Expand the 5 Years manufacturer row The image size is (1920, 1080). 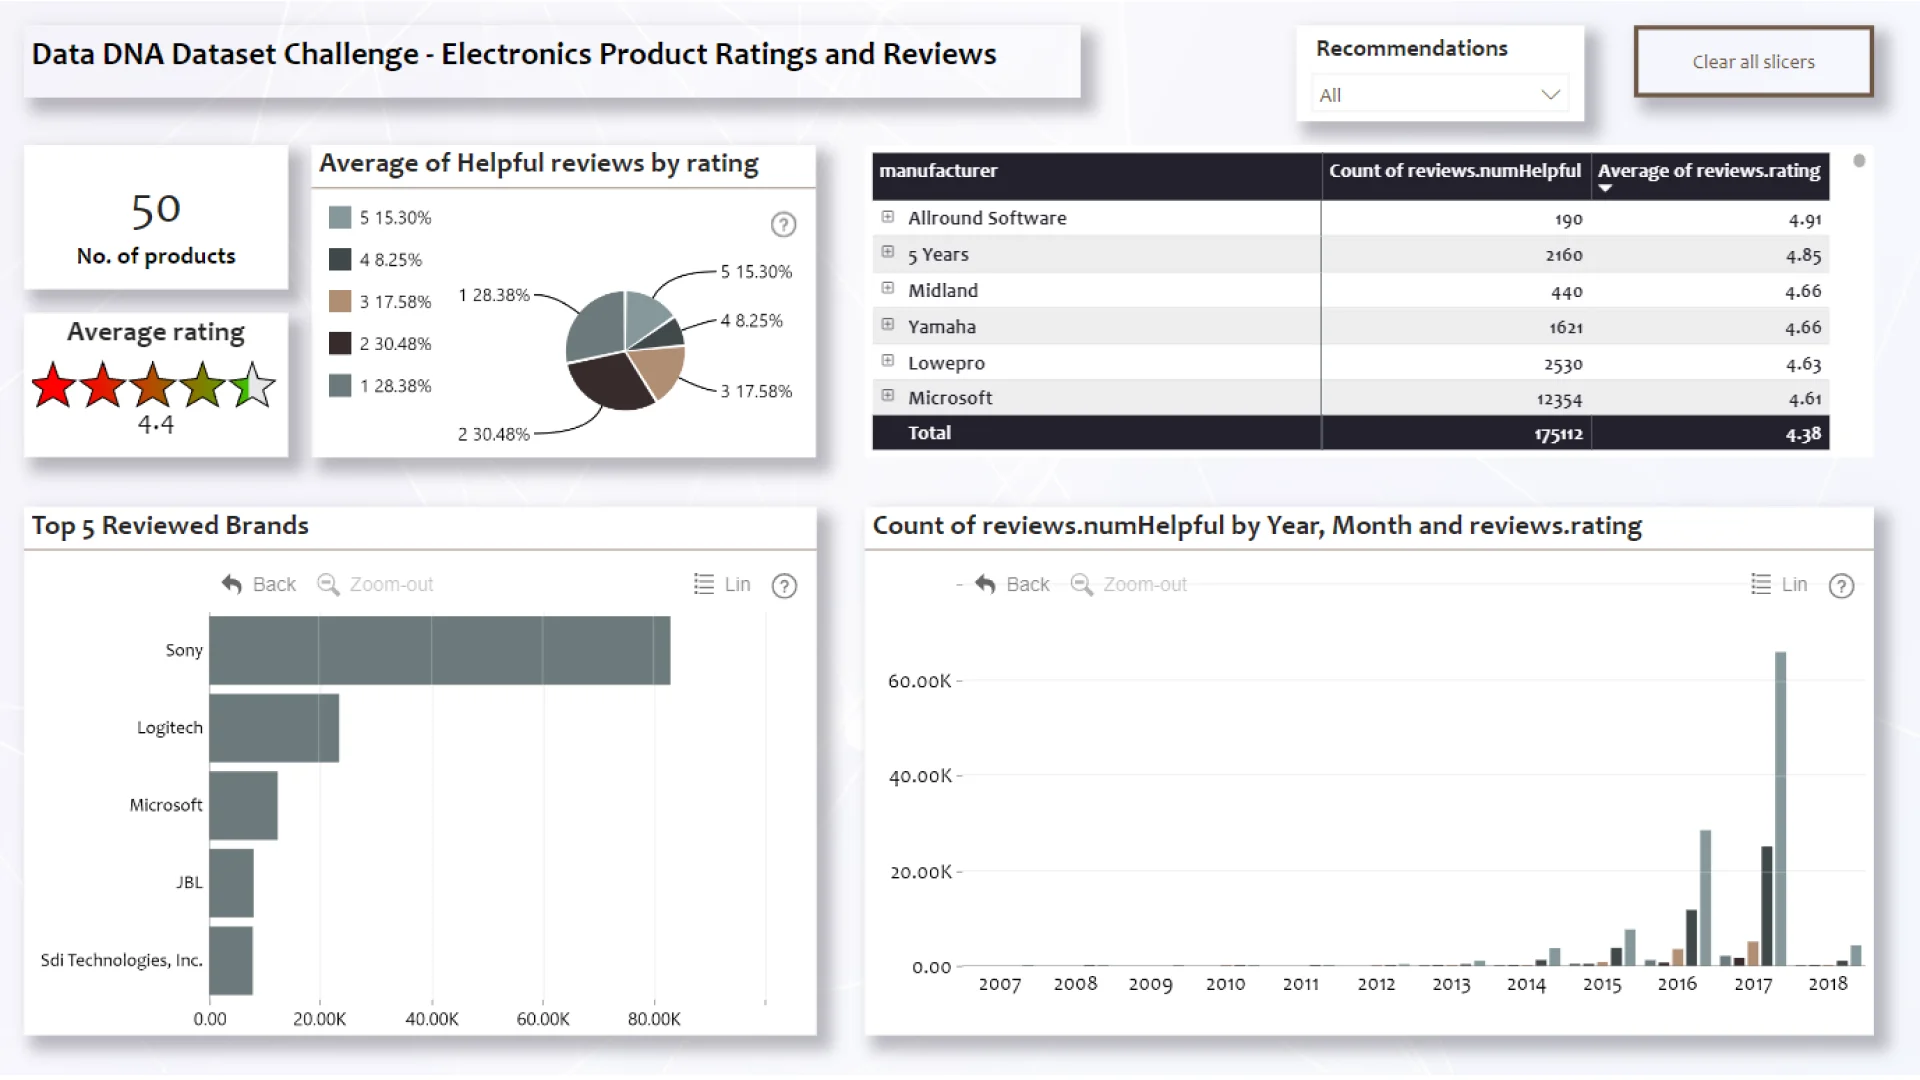pos(887,253)
